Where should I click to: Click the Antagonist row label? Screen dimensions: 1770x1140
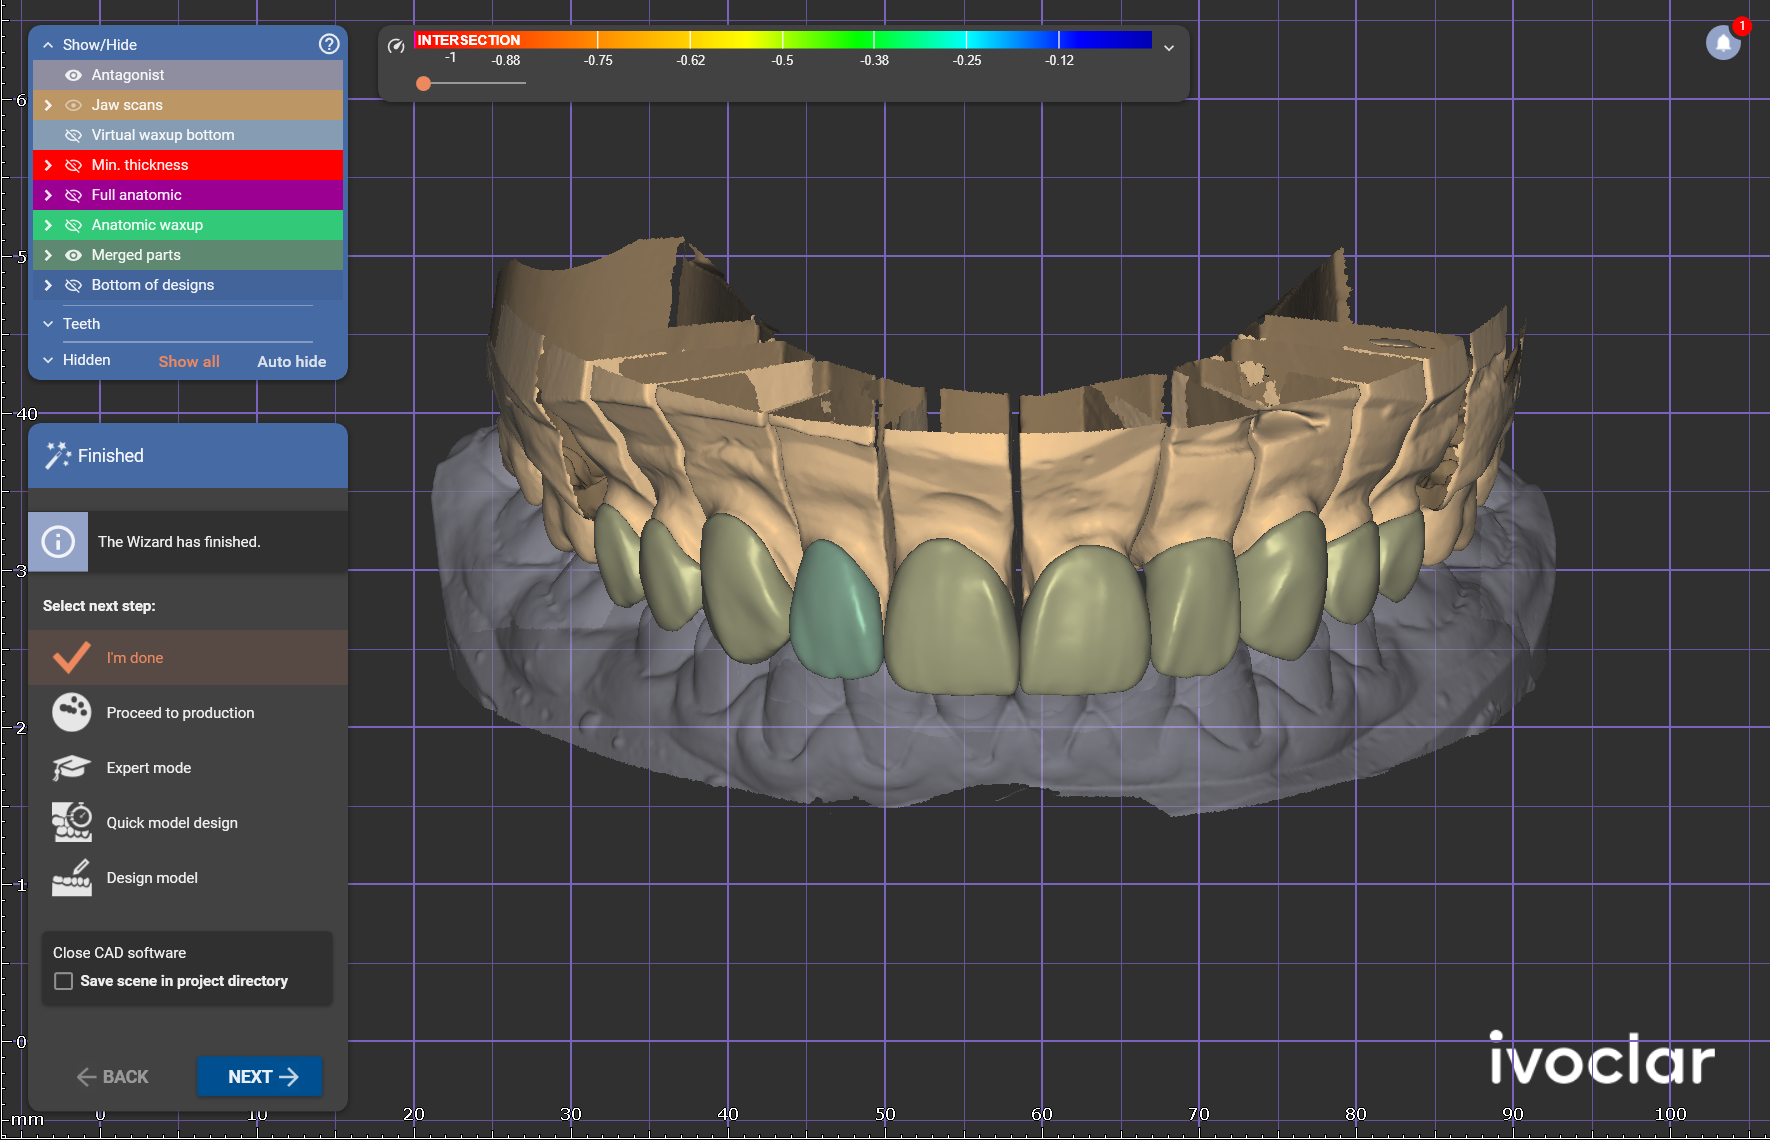128,75
